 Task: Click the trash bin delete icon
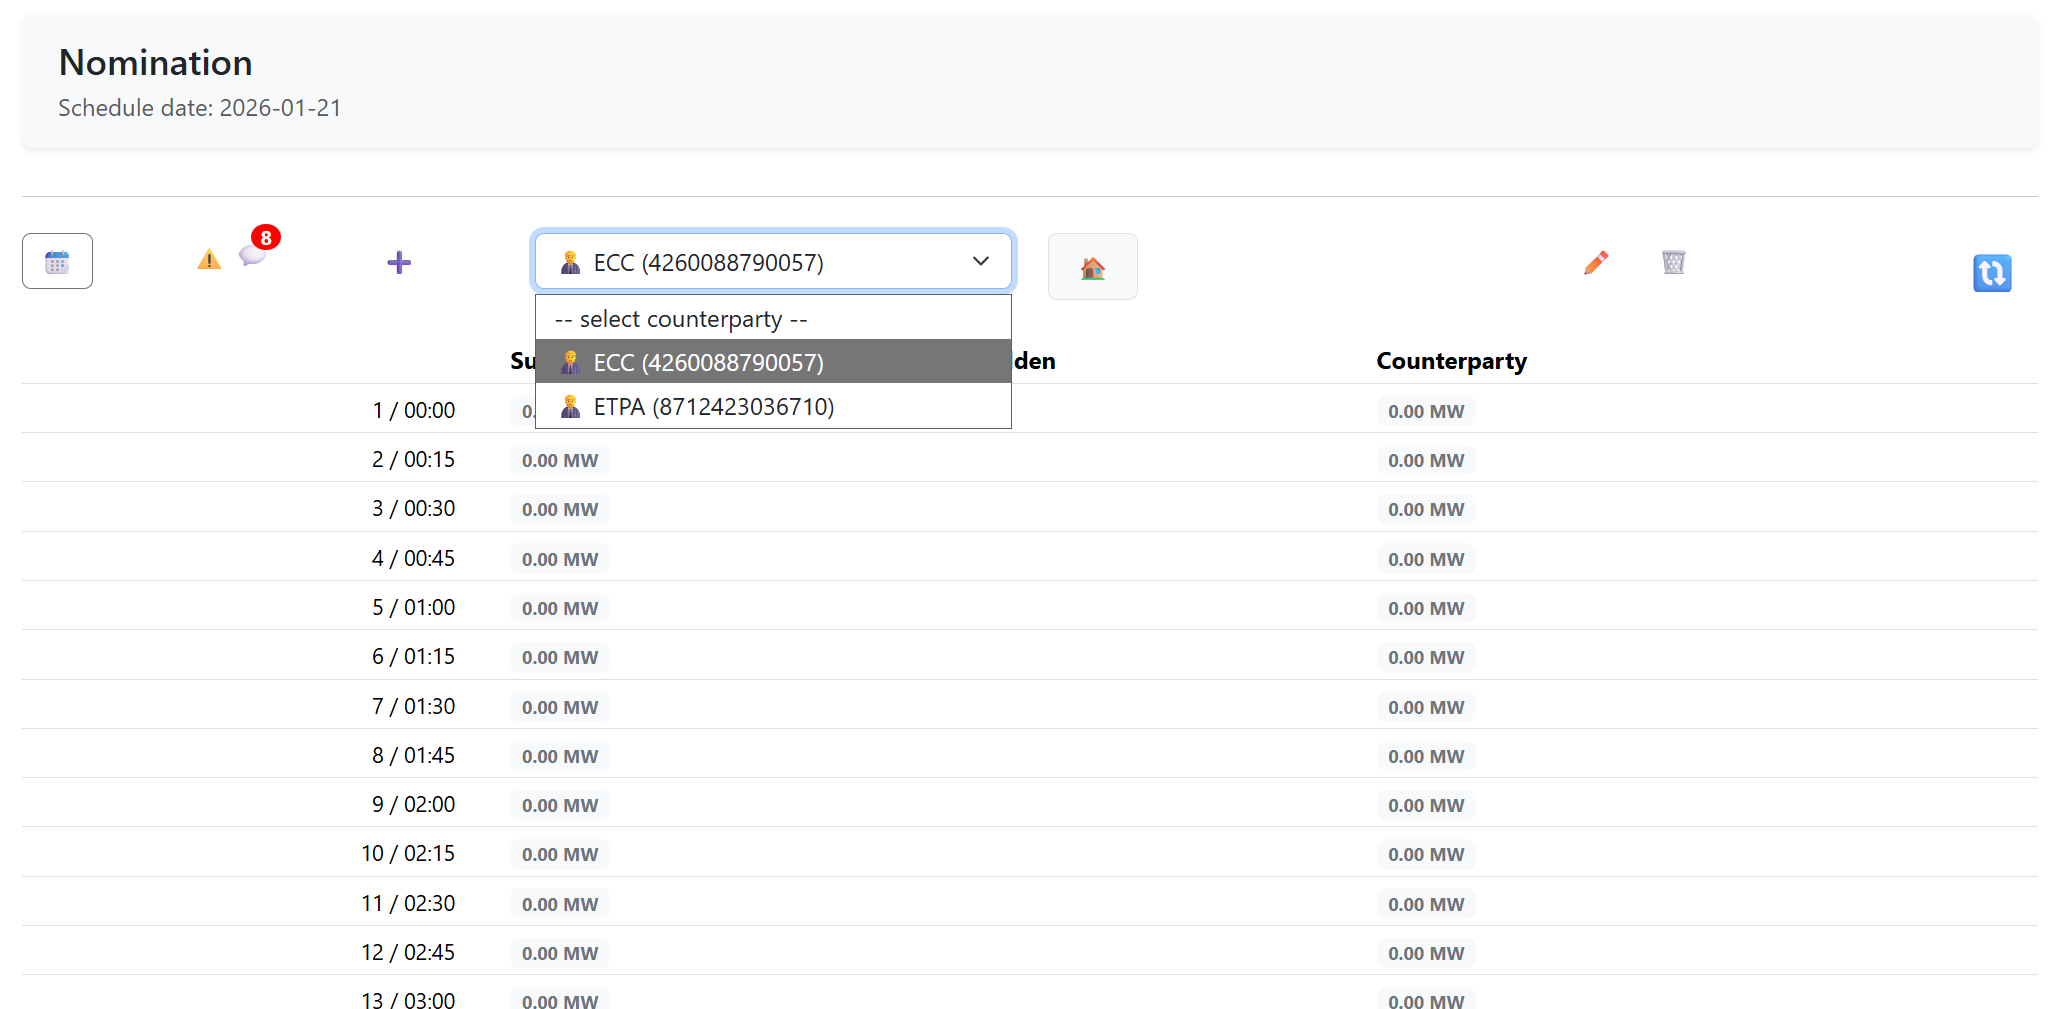[x=1673, y=262]
